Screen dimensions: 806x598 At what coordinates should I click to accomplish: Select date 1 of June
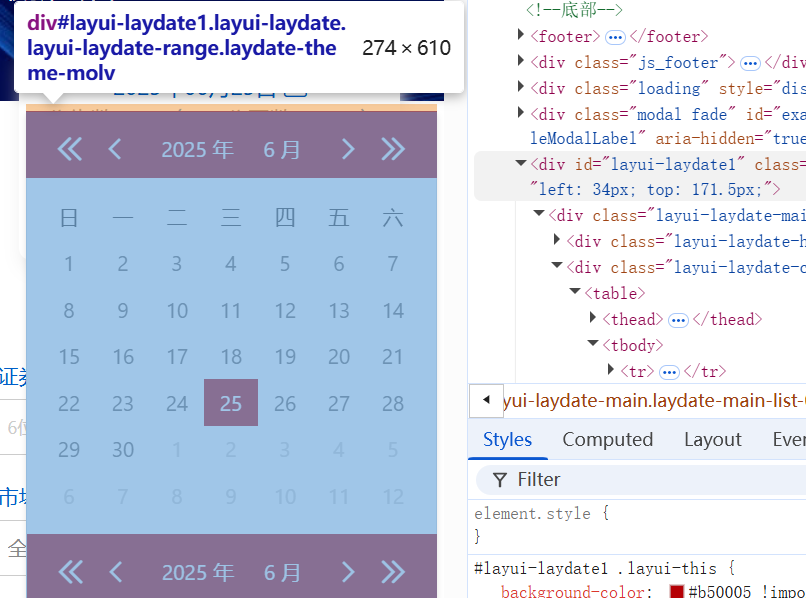click(x=68, y=263)
